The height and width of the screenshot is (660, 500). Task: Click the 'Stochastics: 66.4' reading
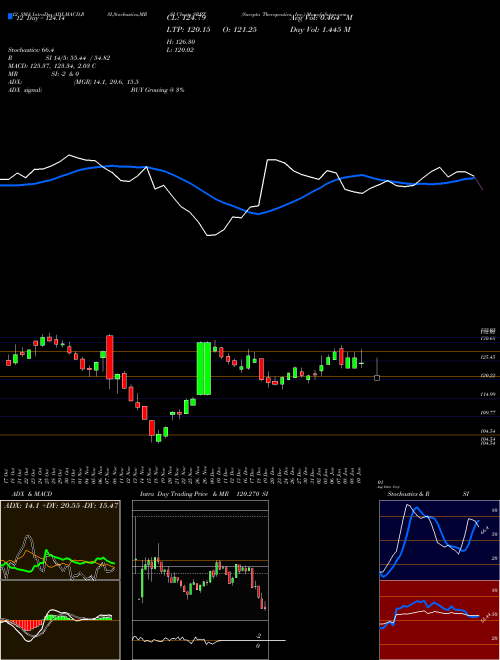pyautogui.click(x=33, y=50)
